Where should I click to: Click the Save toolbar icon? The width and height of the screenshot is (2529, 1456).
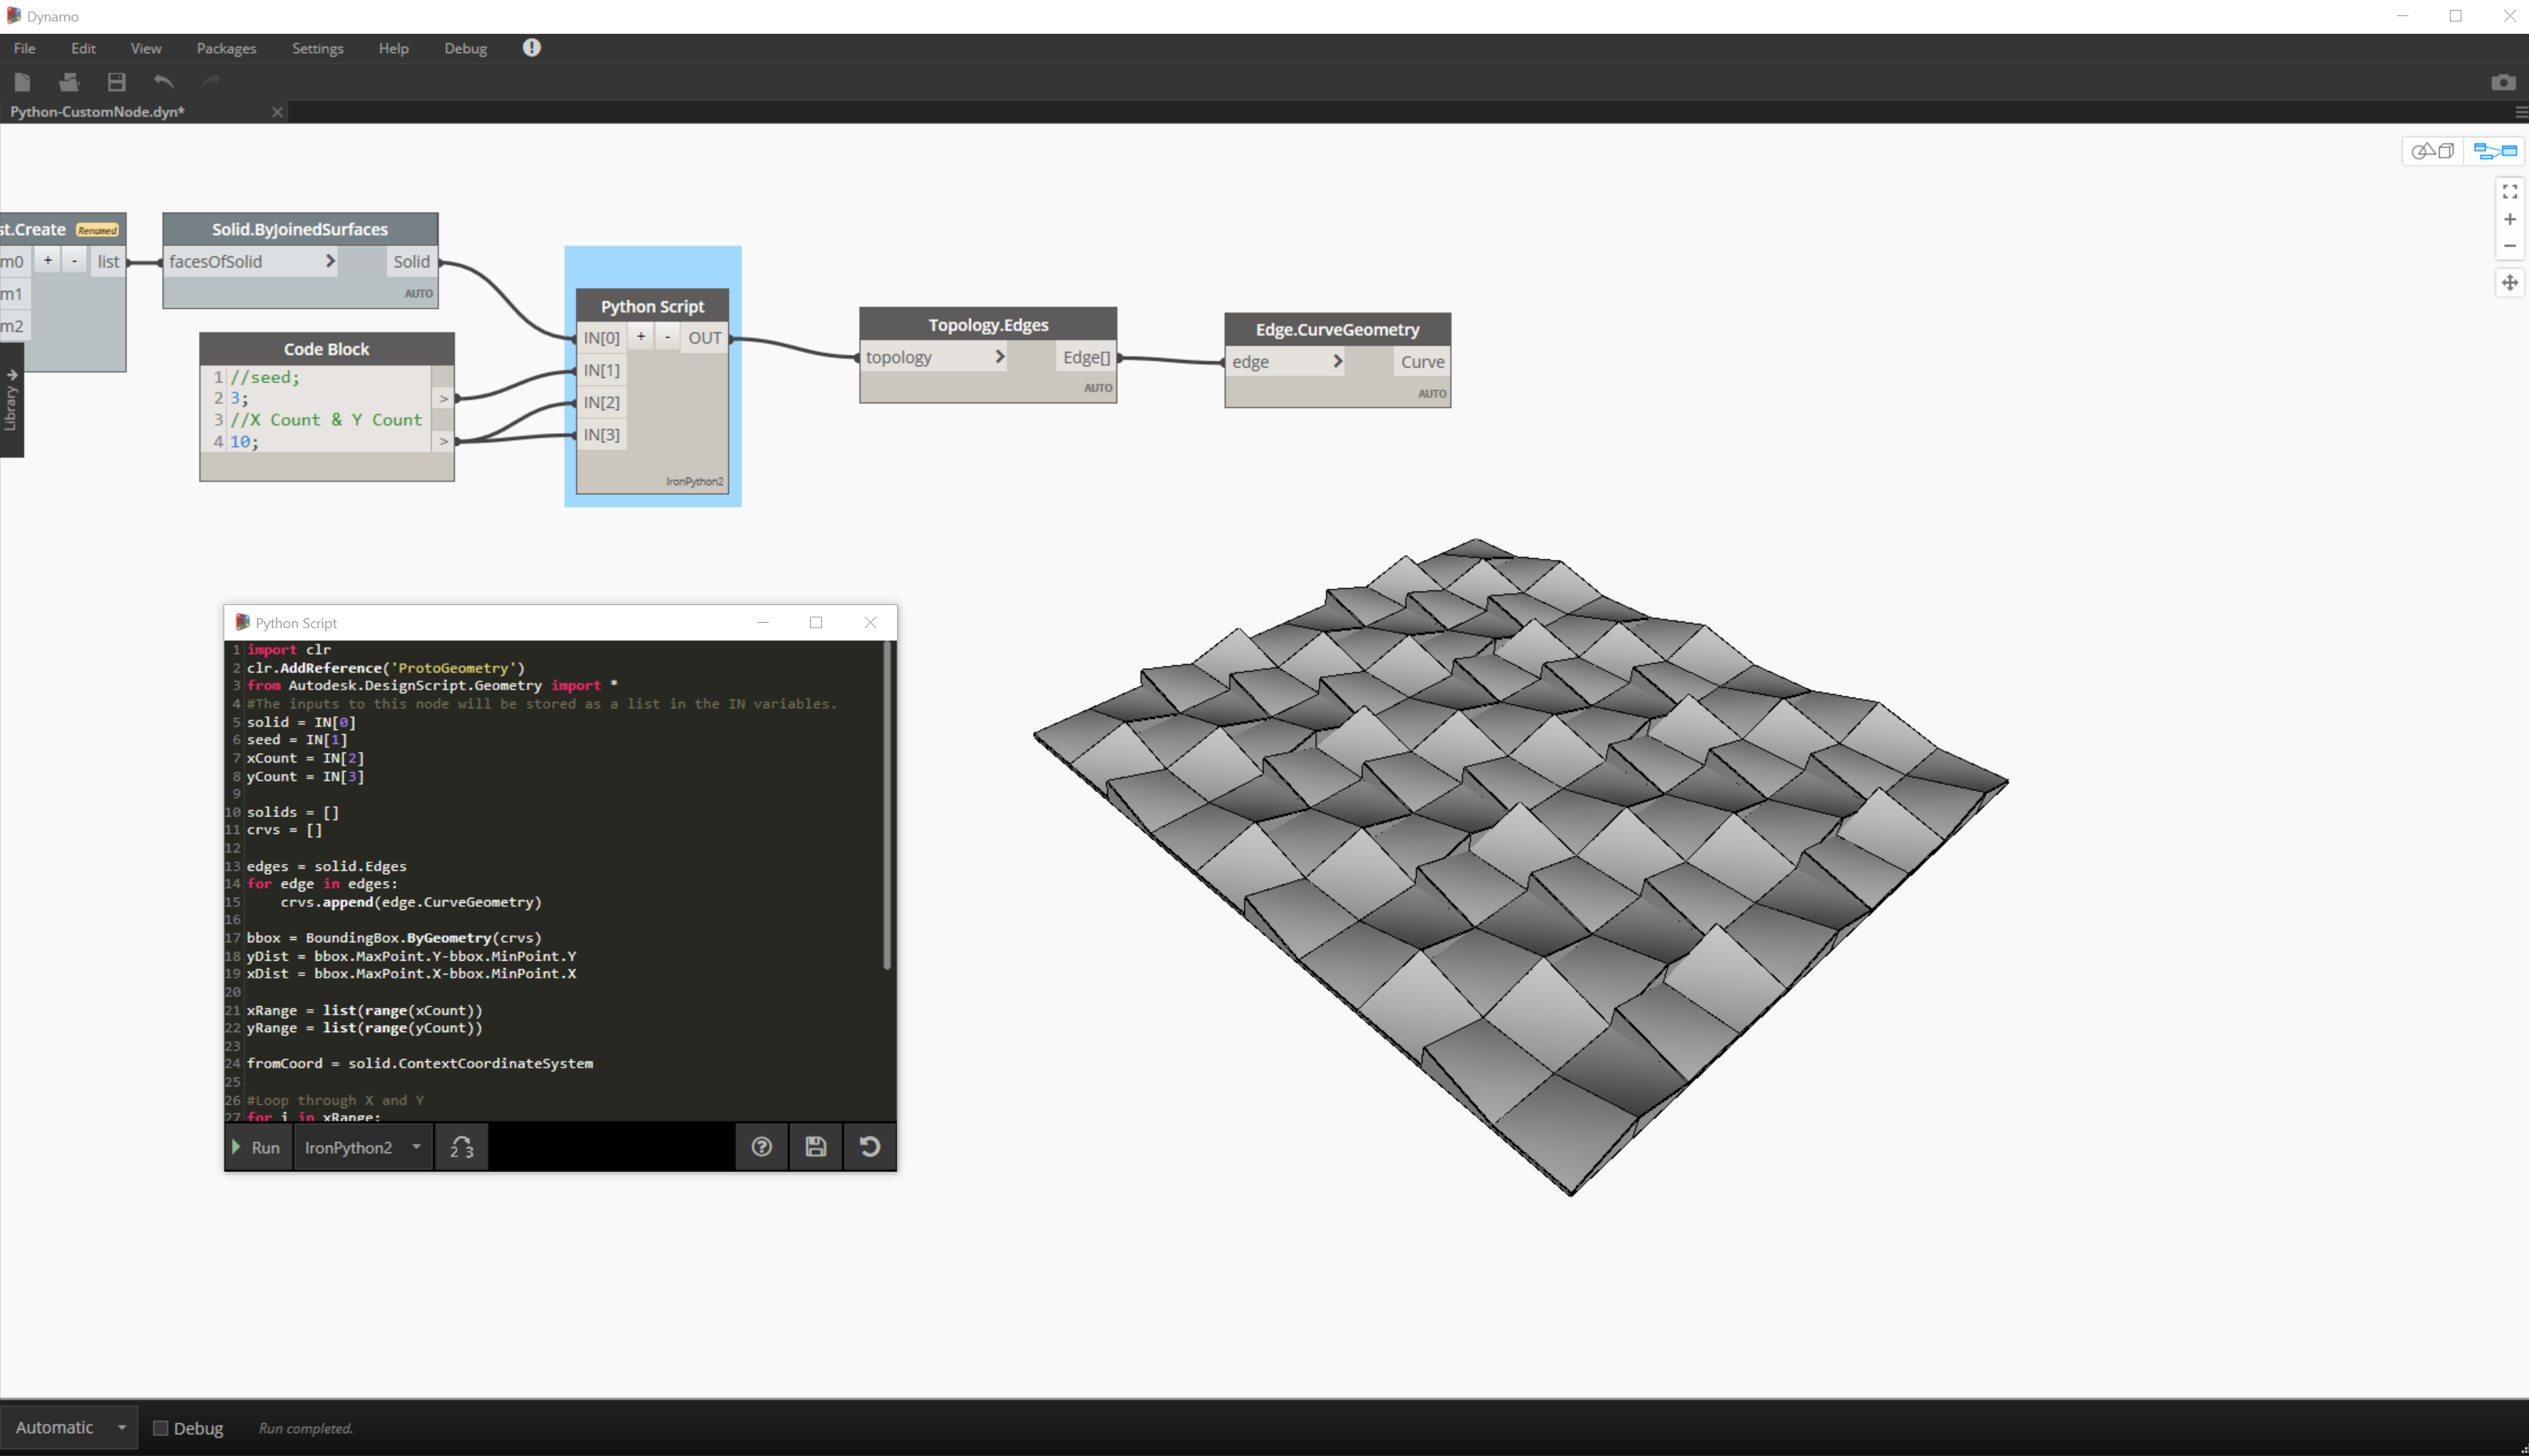pos(117,82)
